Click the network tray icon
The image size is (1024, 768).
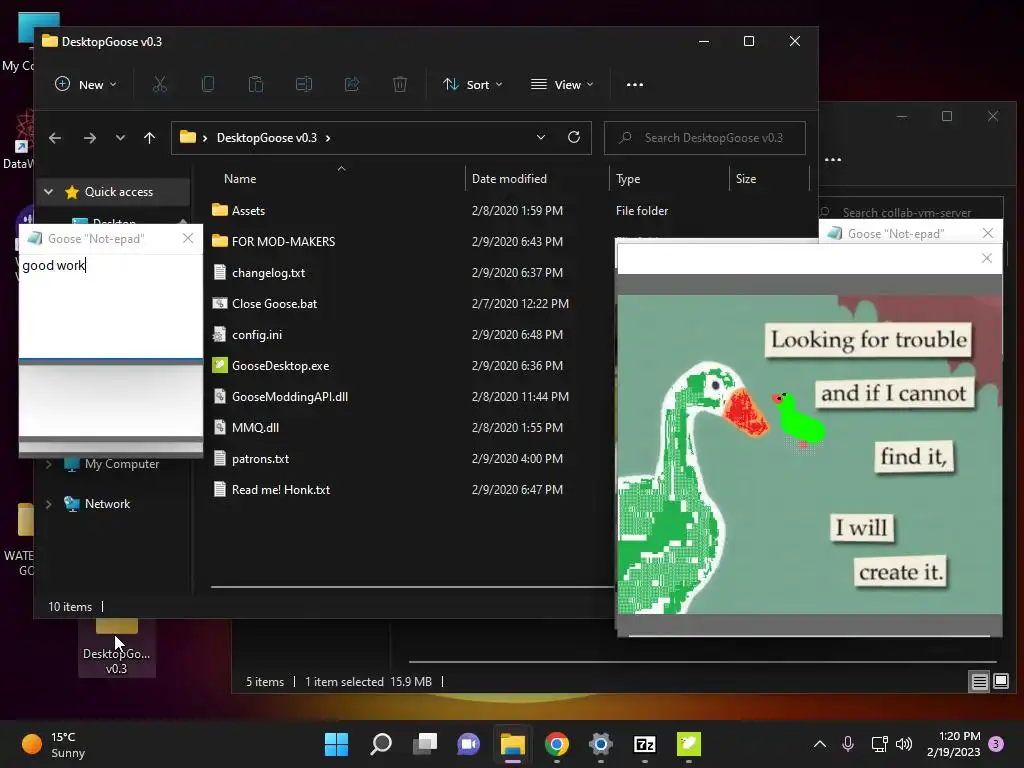879,744
